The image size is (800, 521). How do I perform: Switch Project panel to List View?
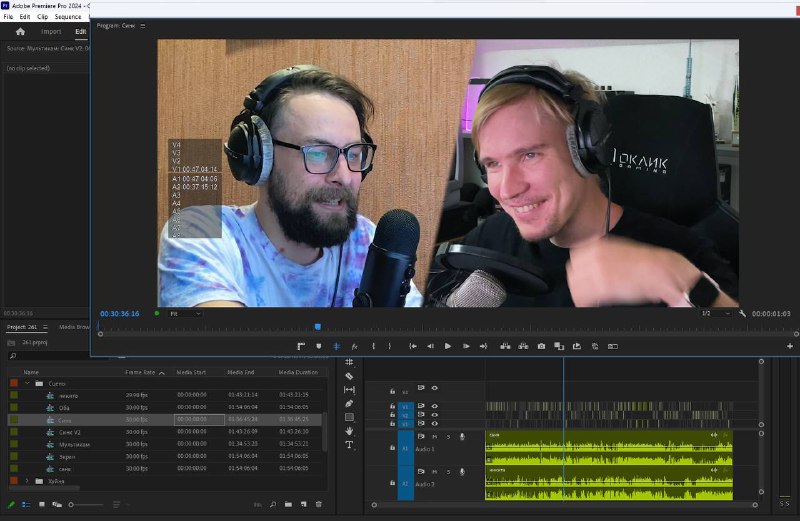click(26, 505)
